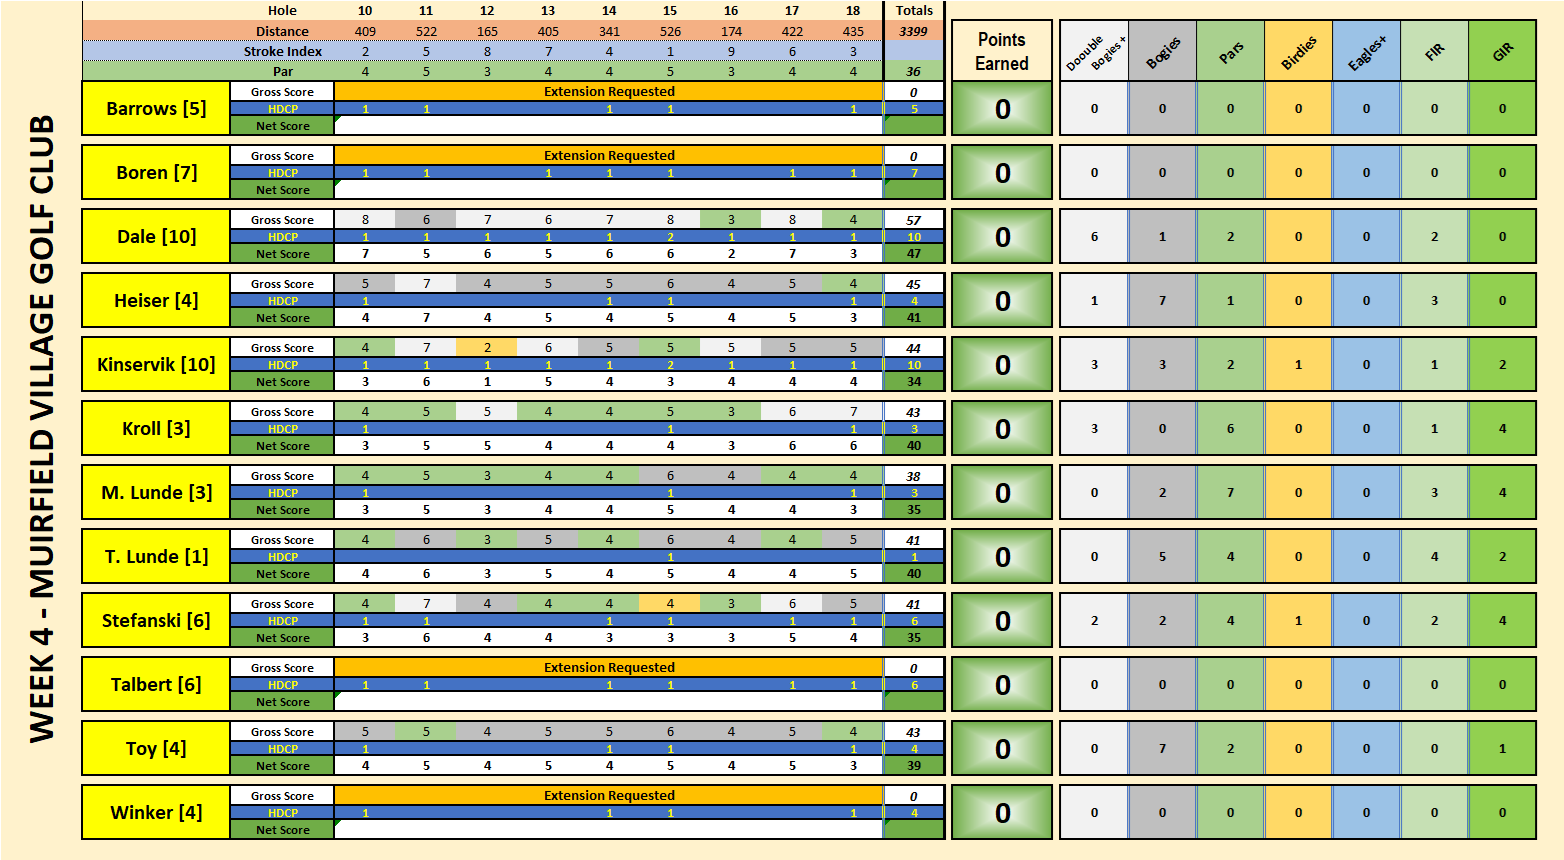Image resolution: width=1564 pixels, height=860 pixels.
Task: Select the GIR column header
Action: (1502, 51)
